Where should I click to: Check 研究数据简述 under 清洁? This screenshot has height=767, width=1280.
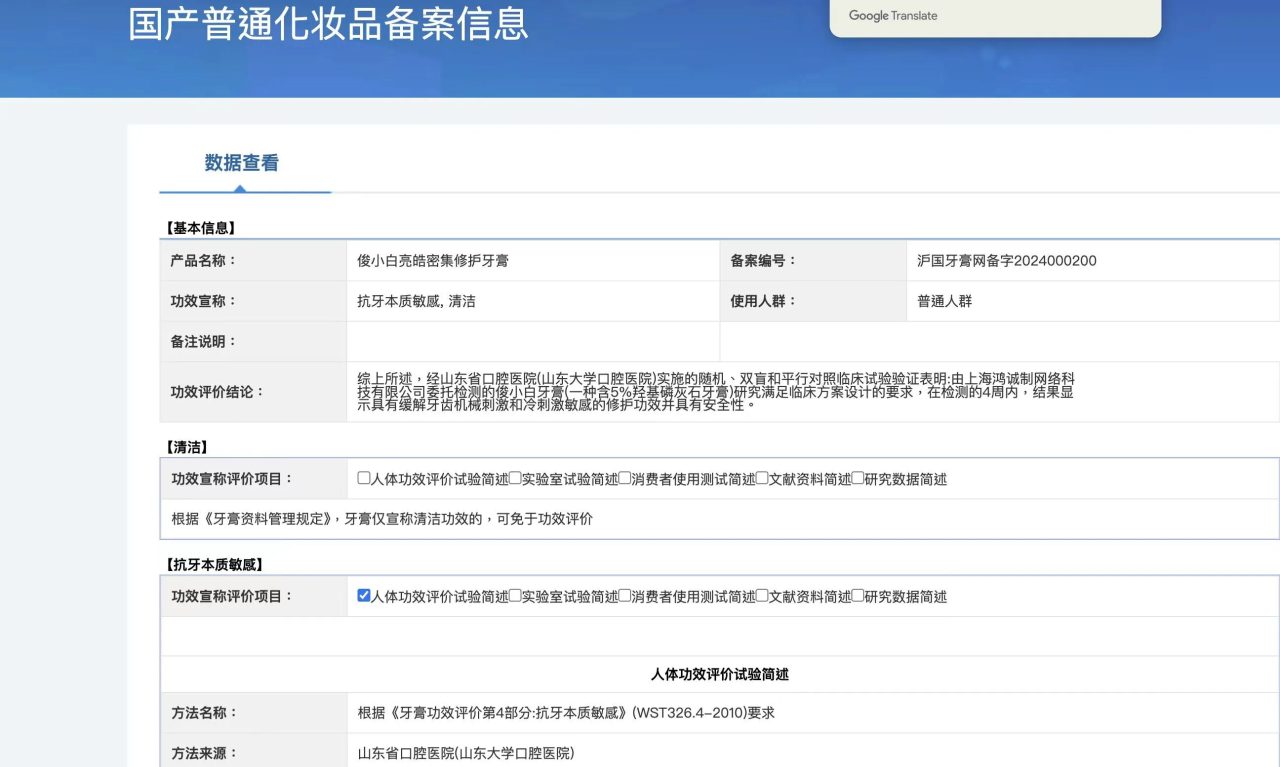tap(858, 478)
